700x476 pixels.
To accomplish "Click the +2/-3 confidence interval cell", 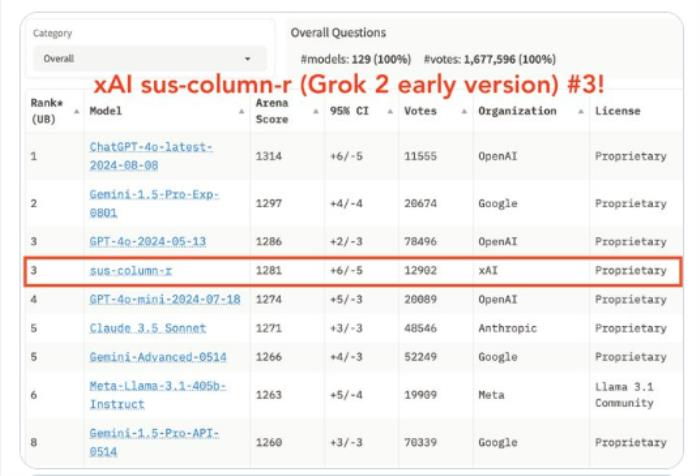I will [x=346, y=242].
